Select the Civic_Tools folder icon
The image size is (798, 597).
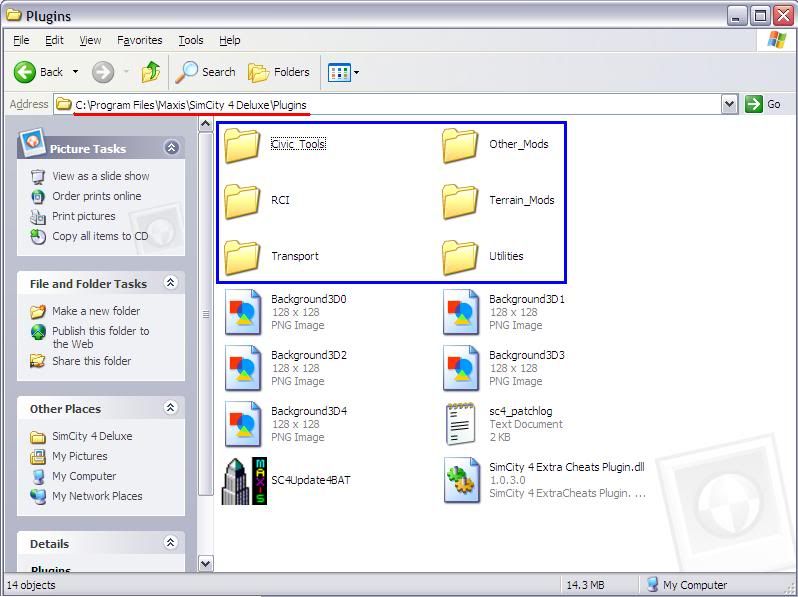[242, 146]
